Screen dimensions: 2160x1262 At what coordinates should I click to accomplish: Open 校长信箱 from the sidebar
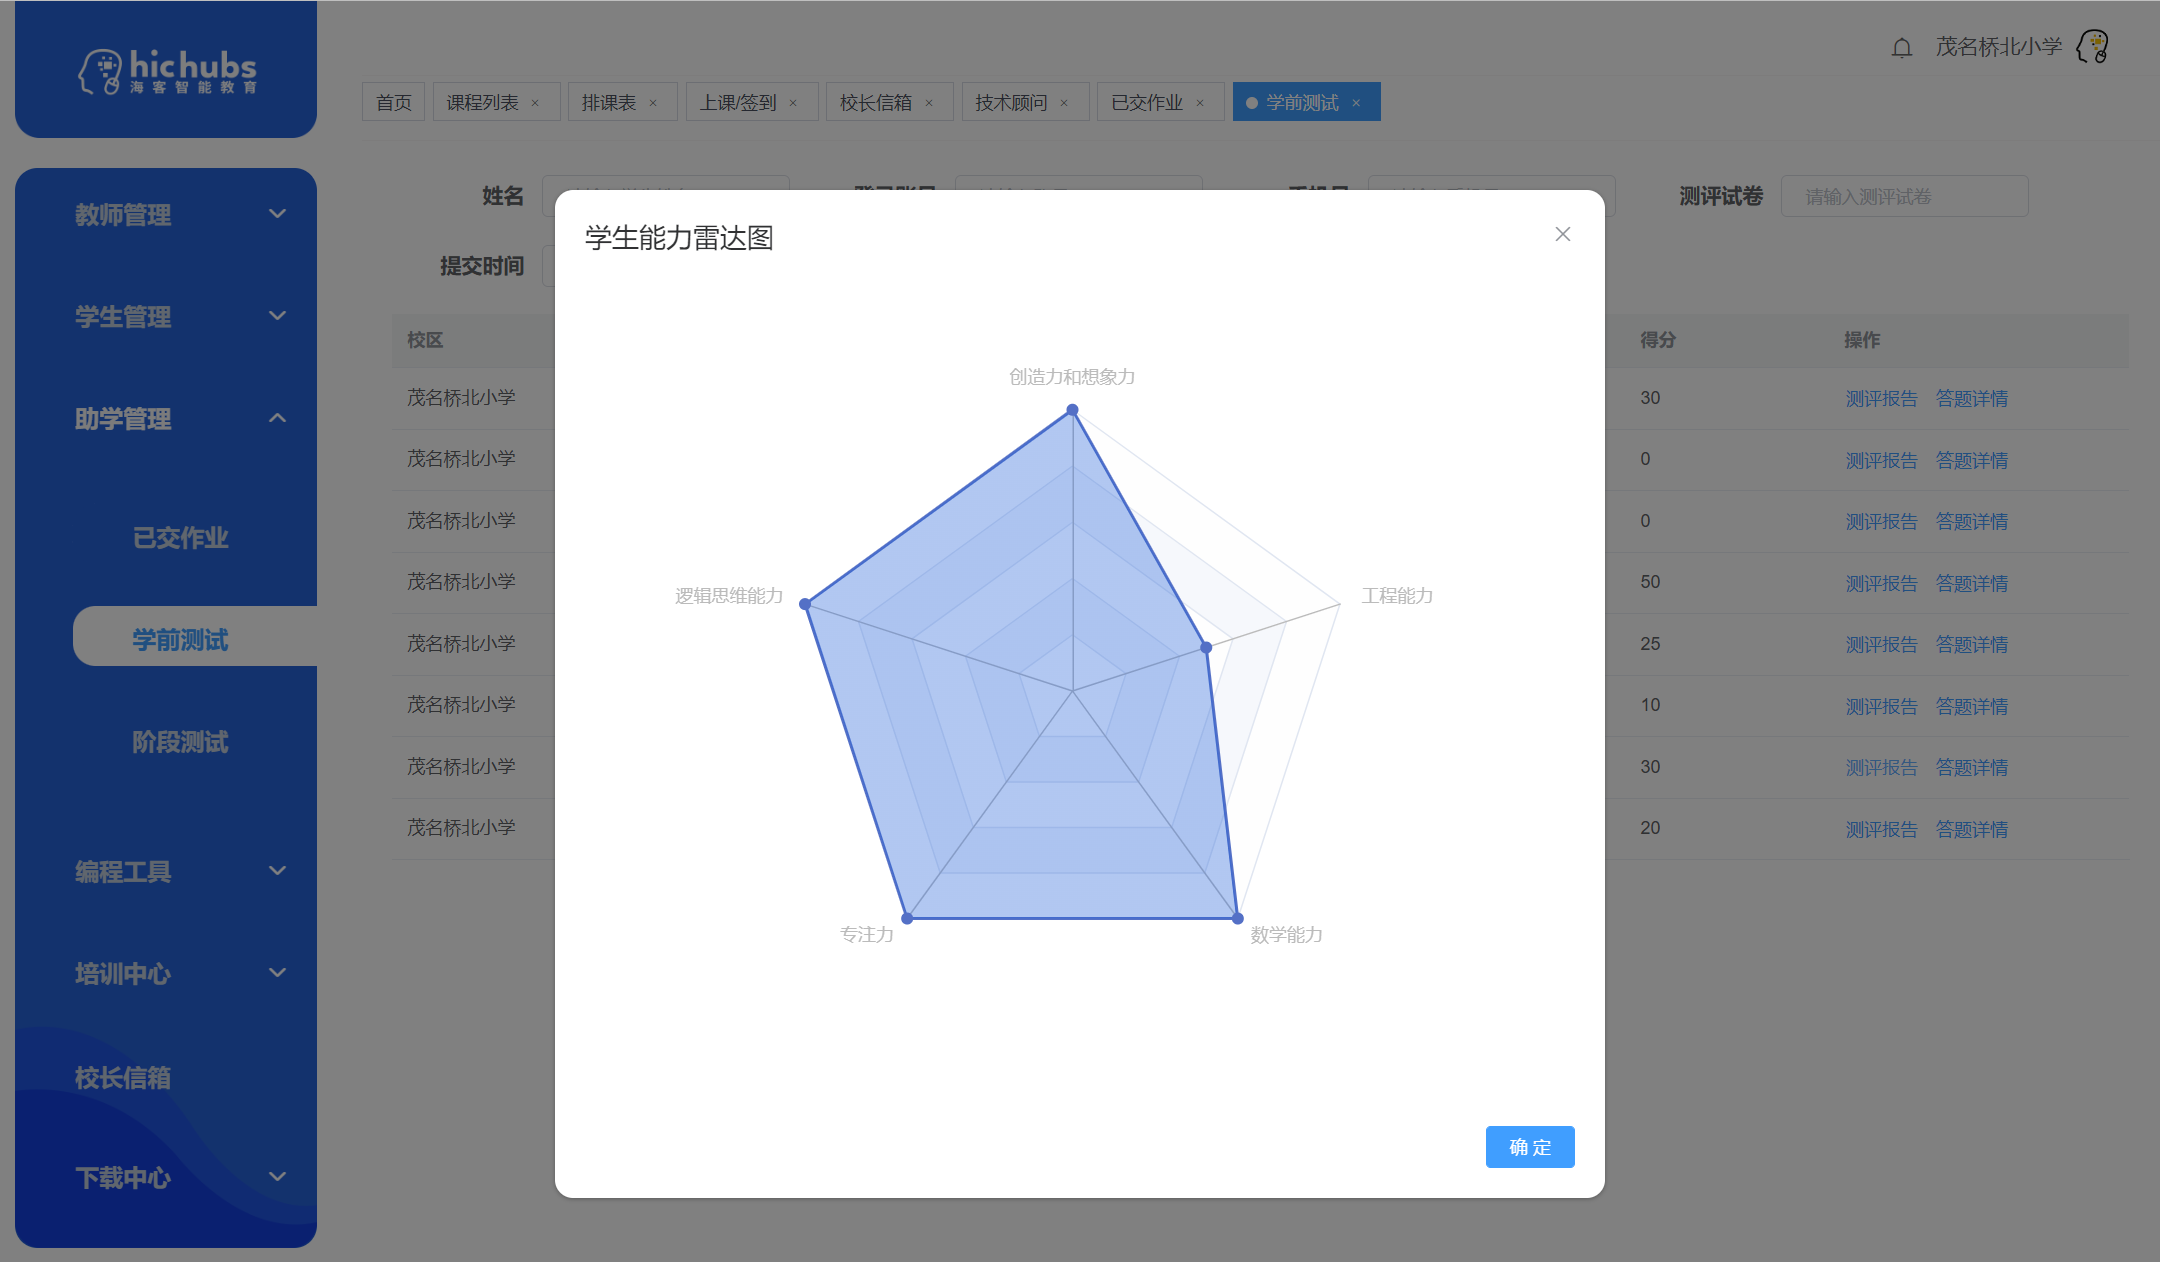tap(123, 1077)
